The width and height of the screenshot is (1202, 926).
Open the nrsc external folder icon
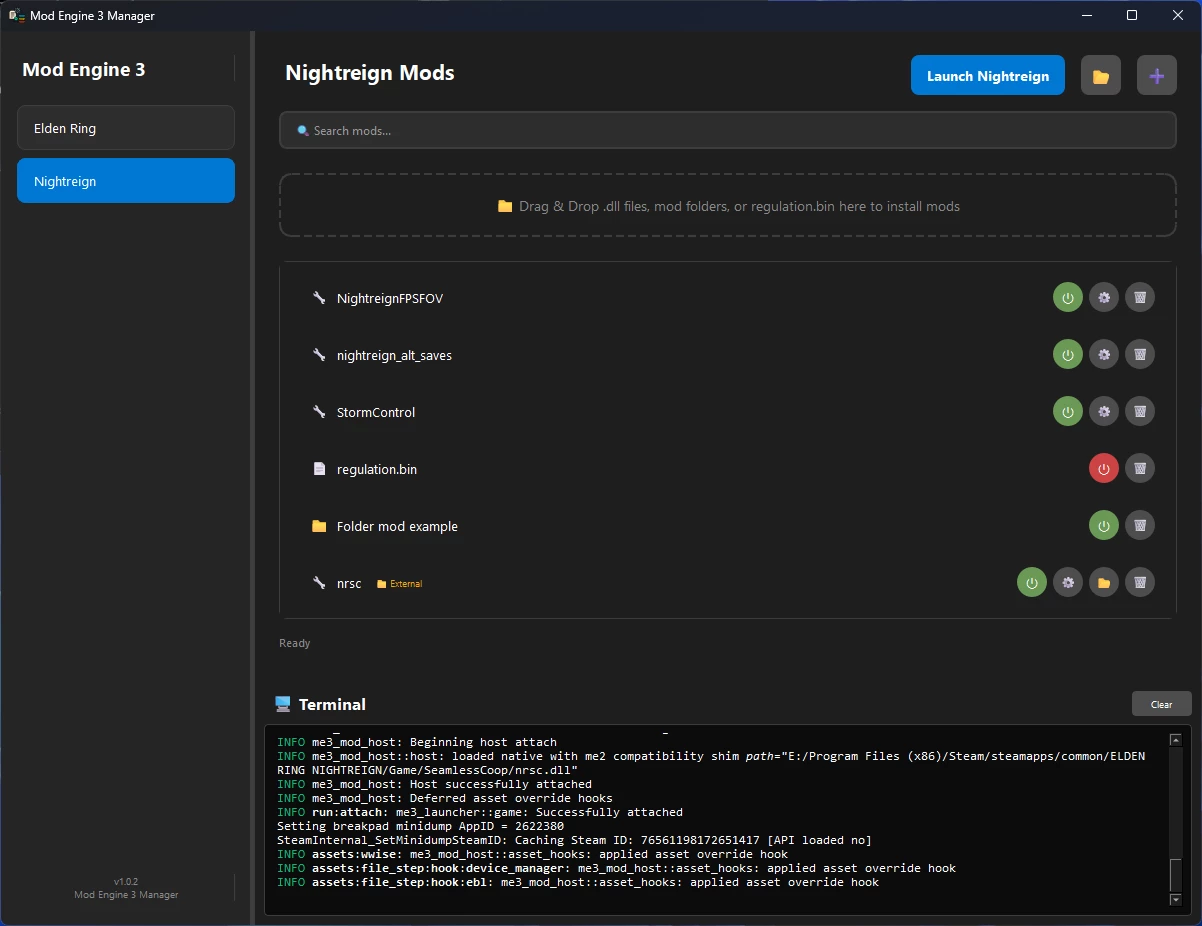pos(1104,583)
